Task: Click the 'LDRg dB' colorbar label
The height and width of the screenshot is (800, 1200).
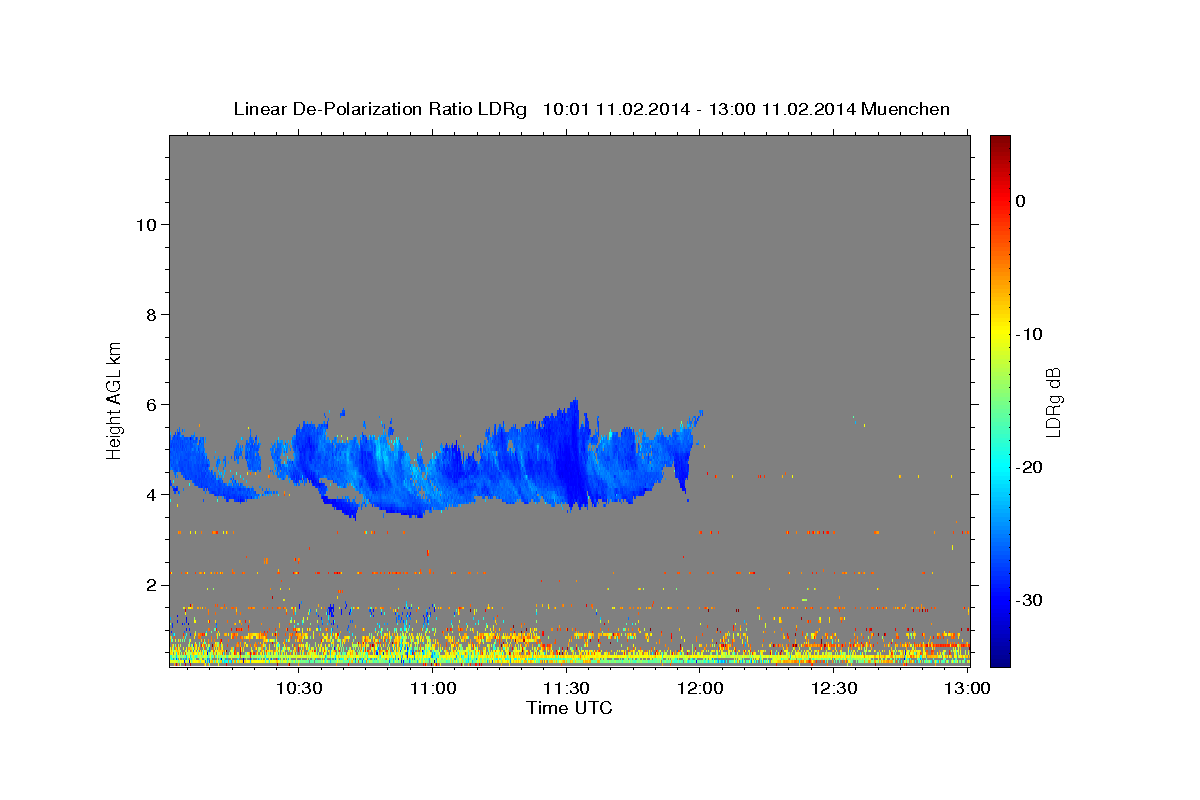Action: [x=1052, y=402]
